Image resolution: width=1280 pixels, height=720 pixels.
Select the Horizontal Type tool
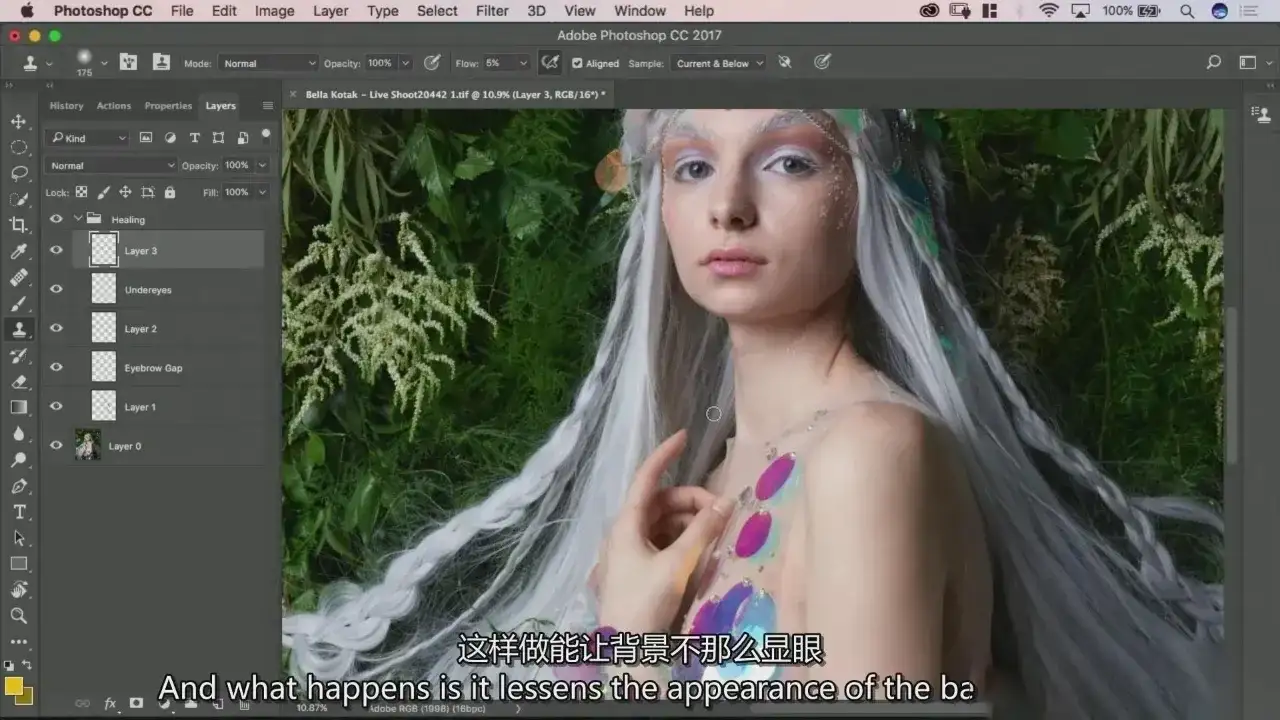click(18, 512)
